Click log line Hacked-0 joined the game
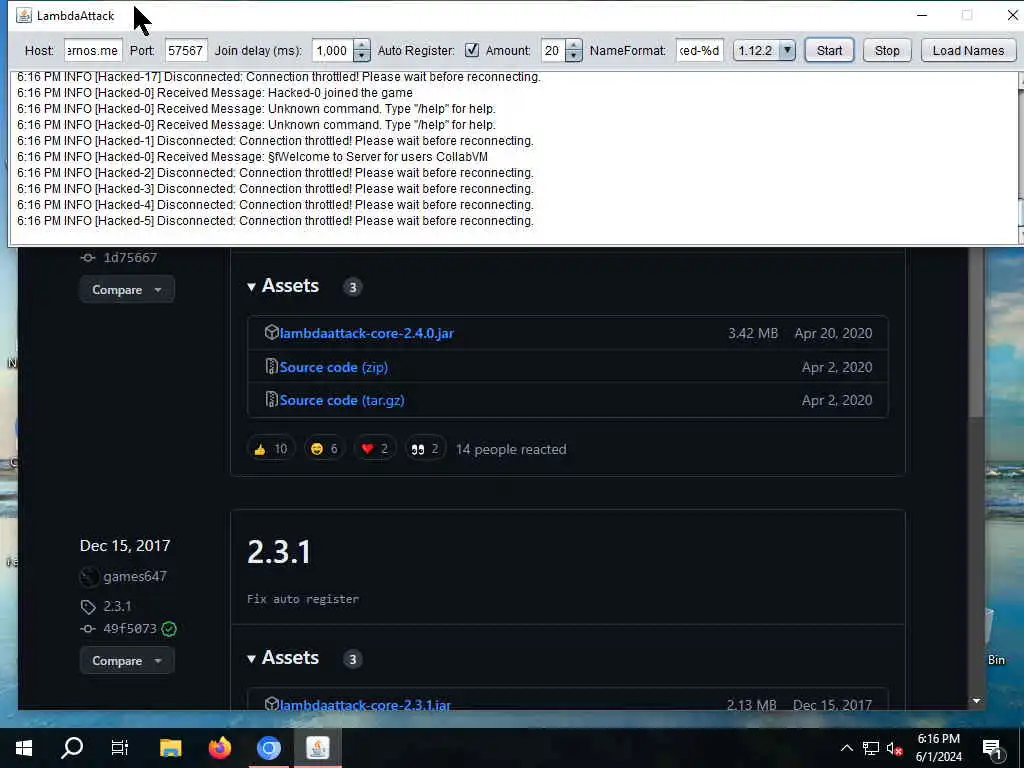Viewport: 1024px width, 768px height. [215, 93]
